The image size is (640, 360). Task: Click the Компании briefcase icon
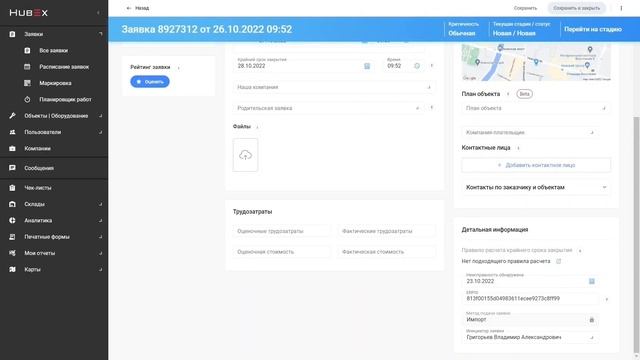(x=12, y=149)
